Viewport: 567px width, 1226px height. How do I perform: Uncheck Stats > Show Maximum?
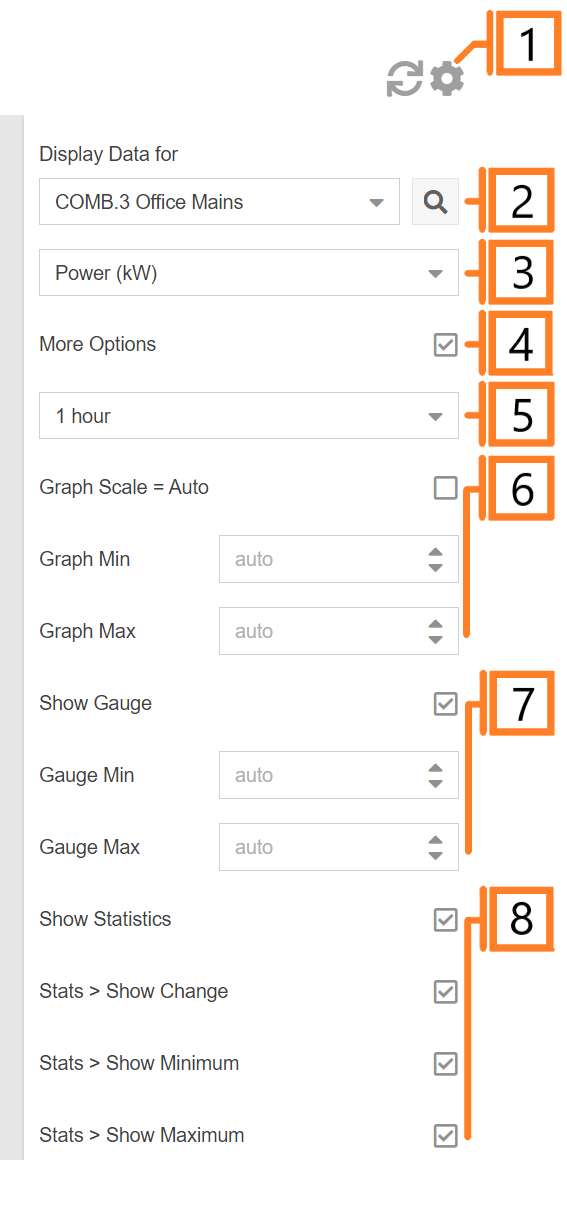click(446, 1136)
